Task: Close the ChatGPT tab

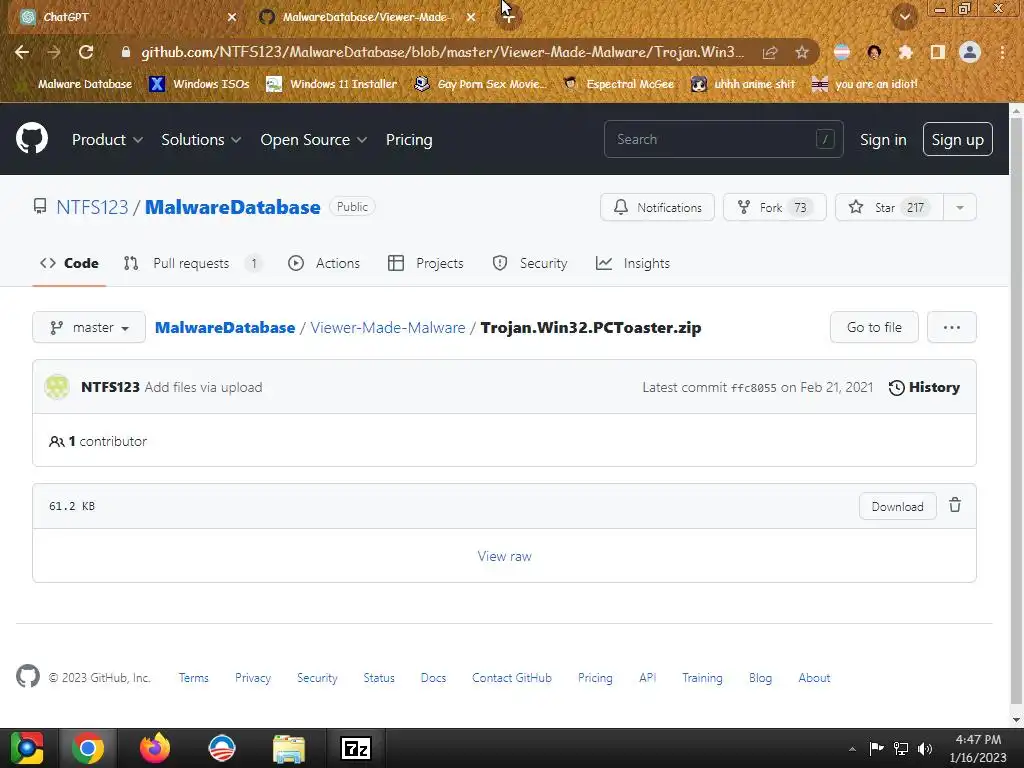Action: [232, 17]
